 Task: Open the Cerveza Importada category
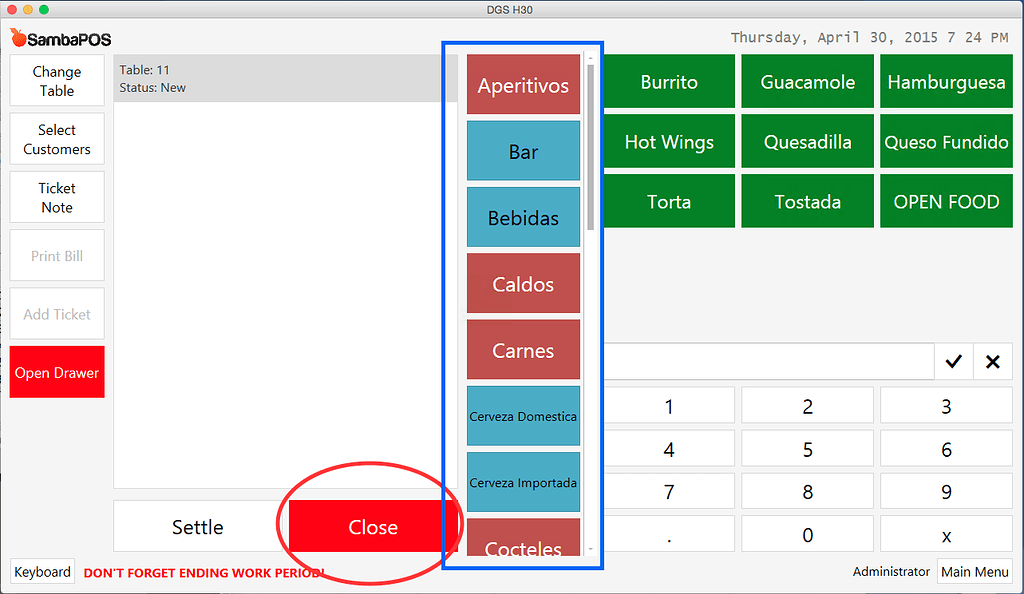click(523, 482)
